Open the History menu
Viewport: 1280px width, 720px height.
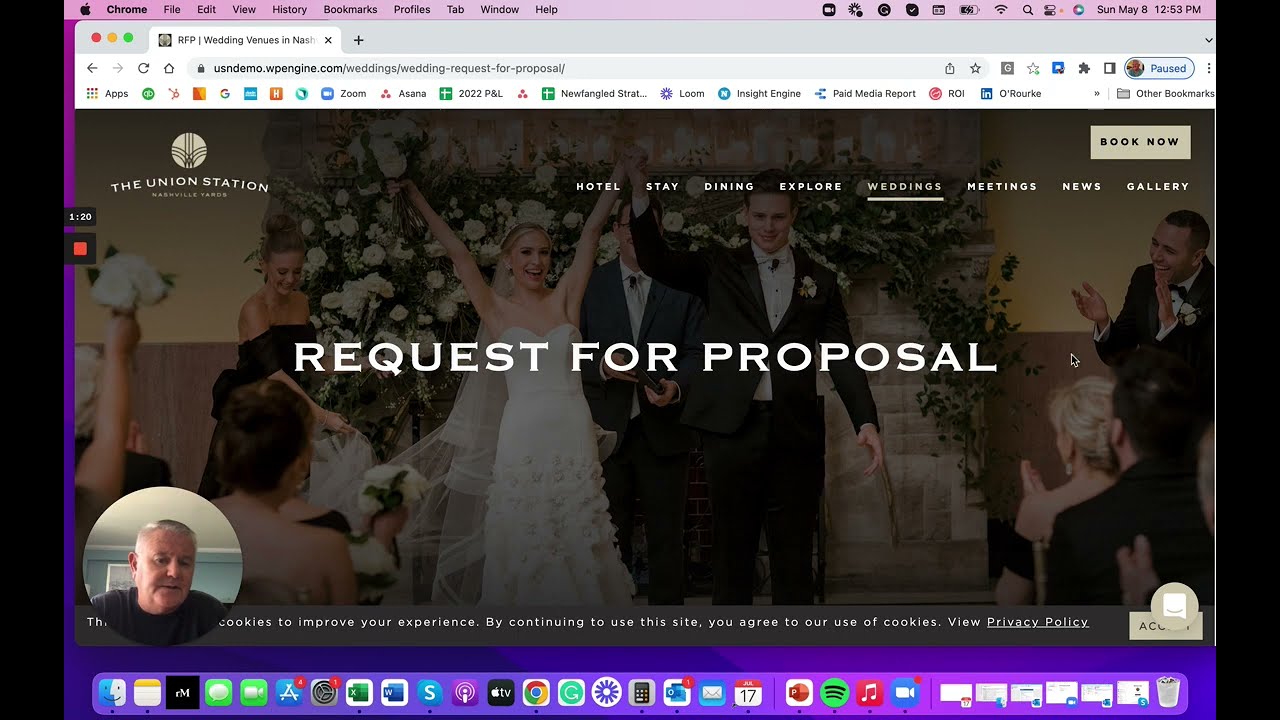pyautogui.click(x=289, y=9)
